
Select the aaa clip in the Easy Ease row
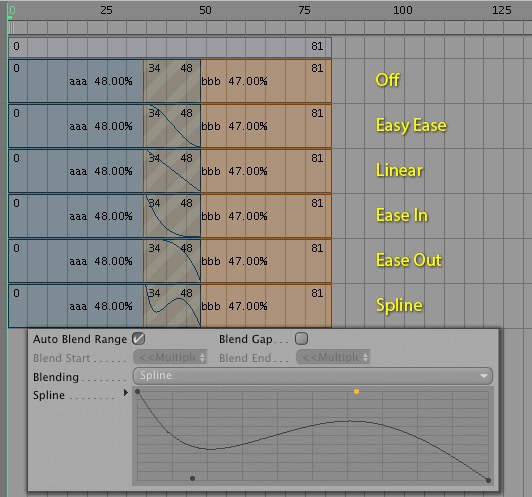(x=76, y=126)
